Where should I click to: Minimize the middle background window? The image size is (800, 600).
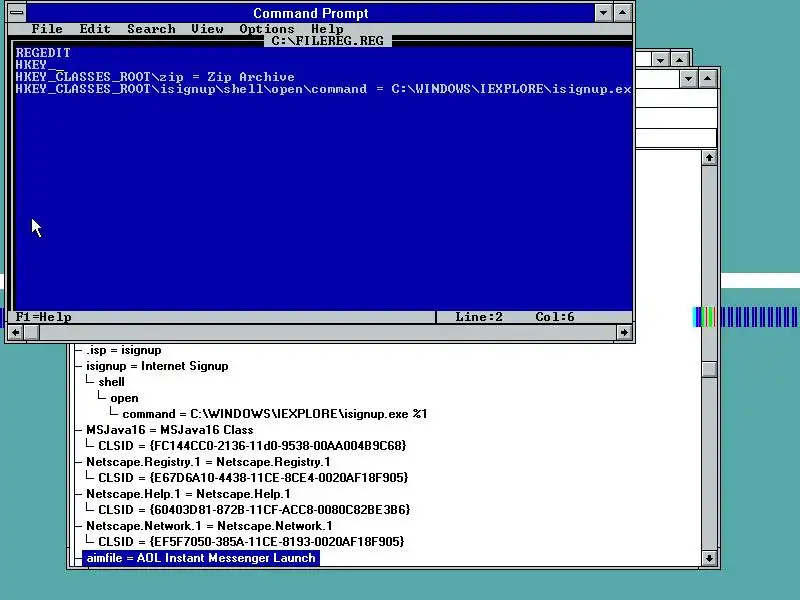tap(661, 60)
